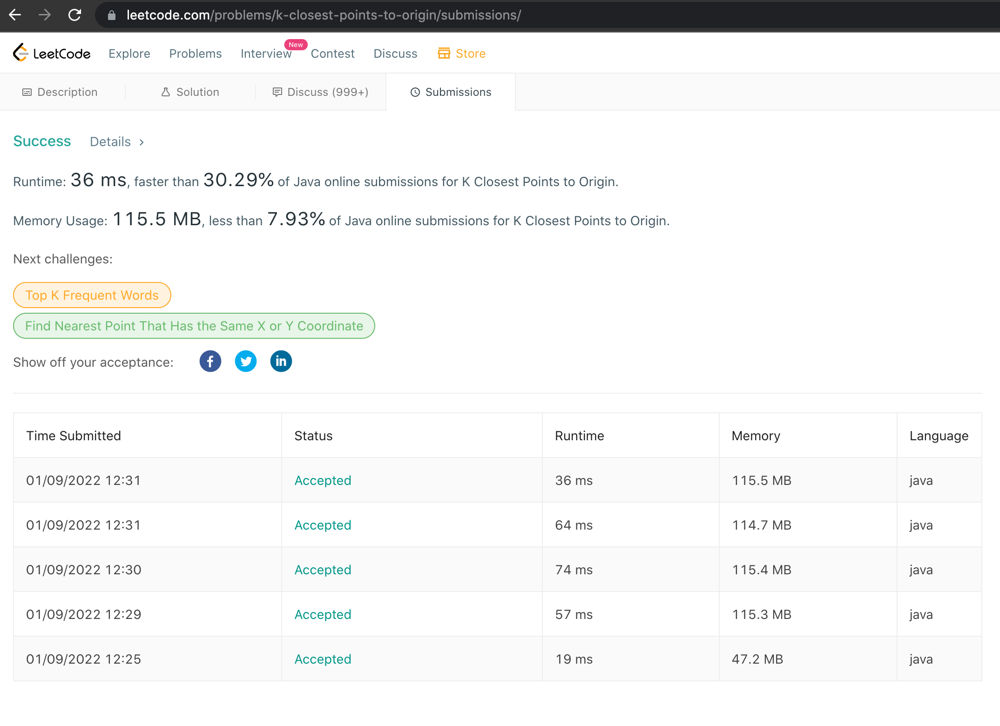Share acceptance on LinkedIn

coord(281,361)
